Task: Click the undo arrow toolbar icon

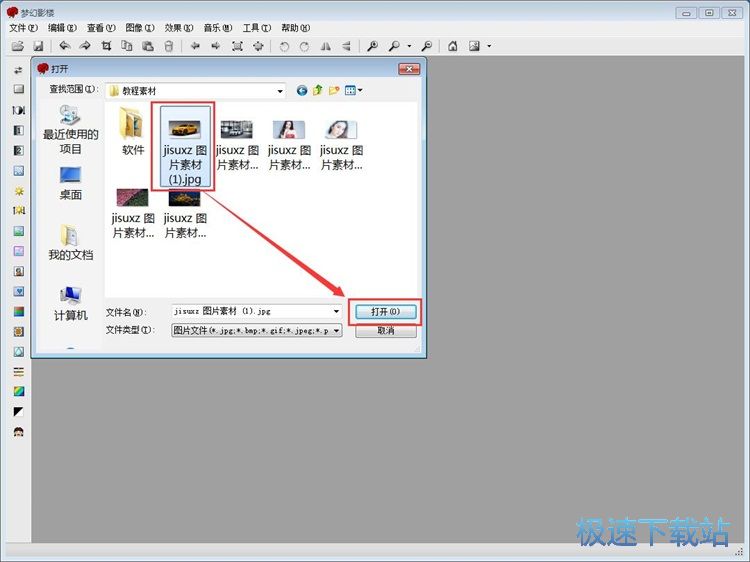Action: 64,46
